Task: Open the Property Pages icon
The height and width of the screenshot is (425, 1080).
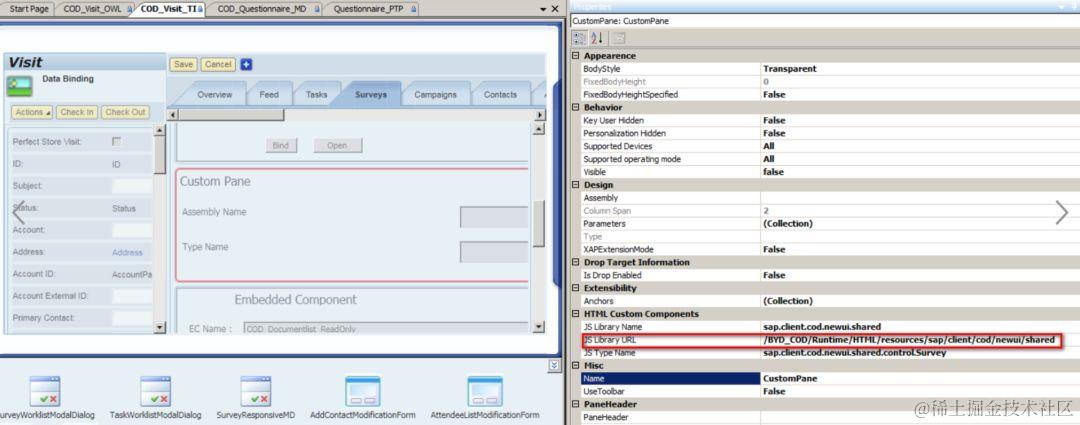Action: coord(619,39)
